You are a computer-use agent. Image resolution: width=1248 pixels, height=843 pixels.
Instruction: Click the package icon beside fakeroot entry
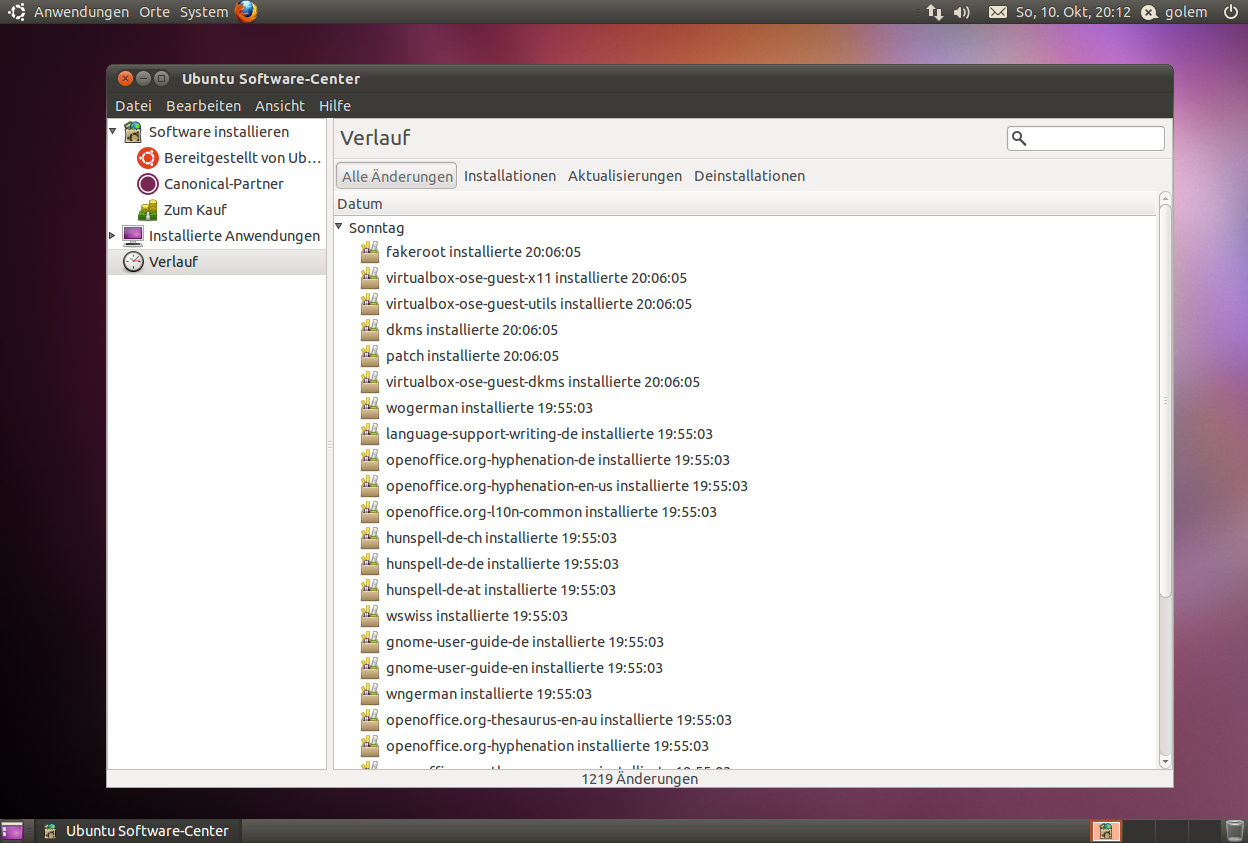(370, 251)
